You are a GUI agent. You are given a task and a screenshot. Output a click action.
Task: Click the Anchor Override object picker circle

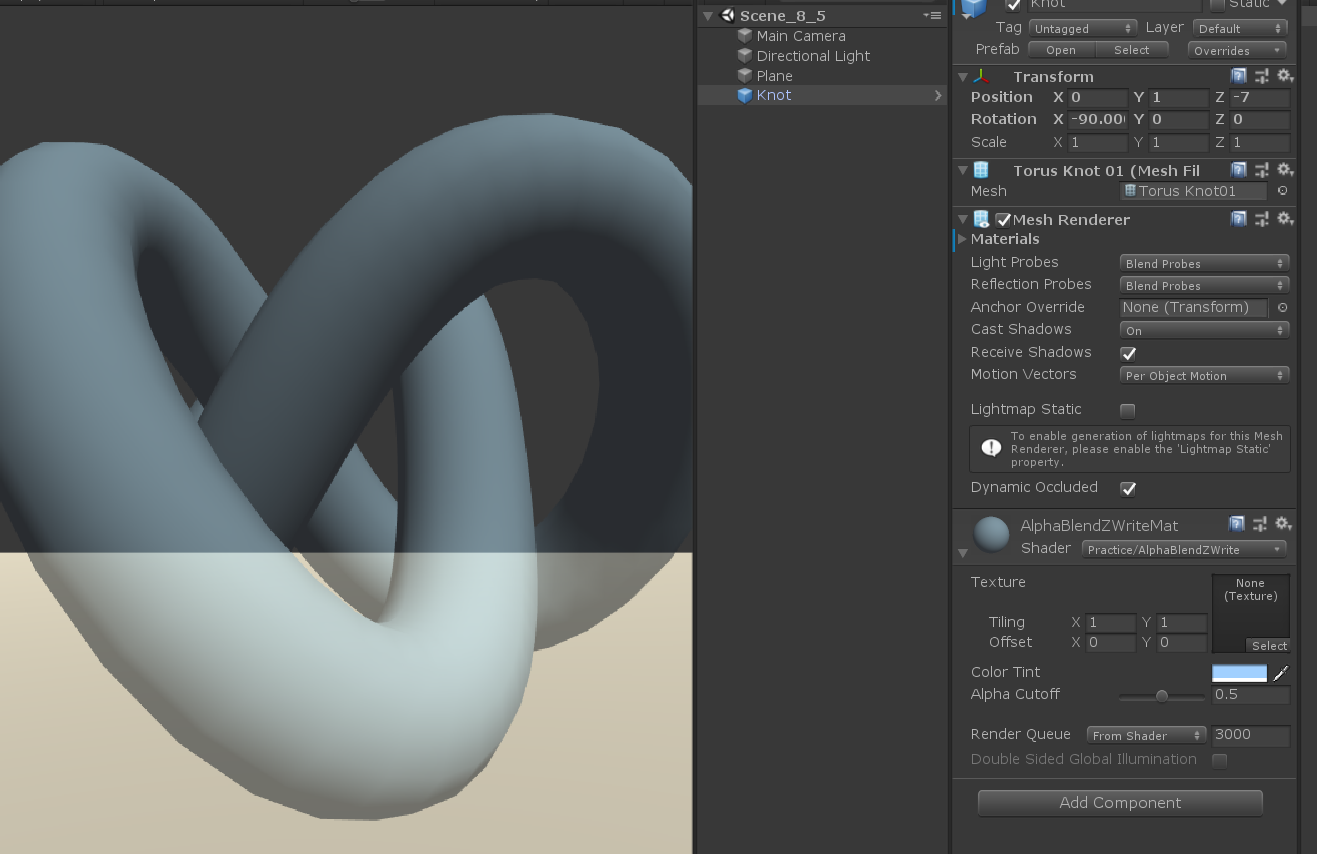tap(1283, 308)
